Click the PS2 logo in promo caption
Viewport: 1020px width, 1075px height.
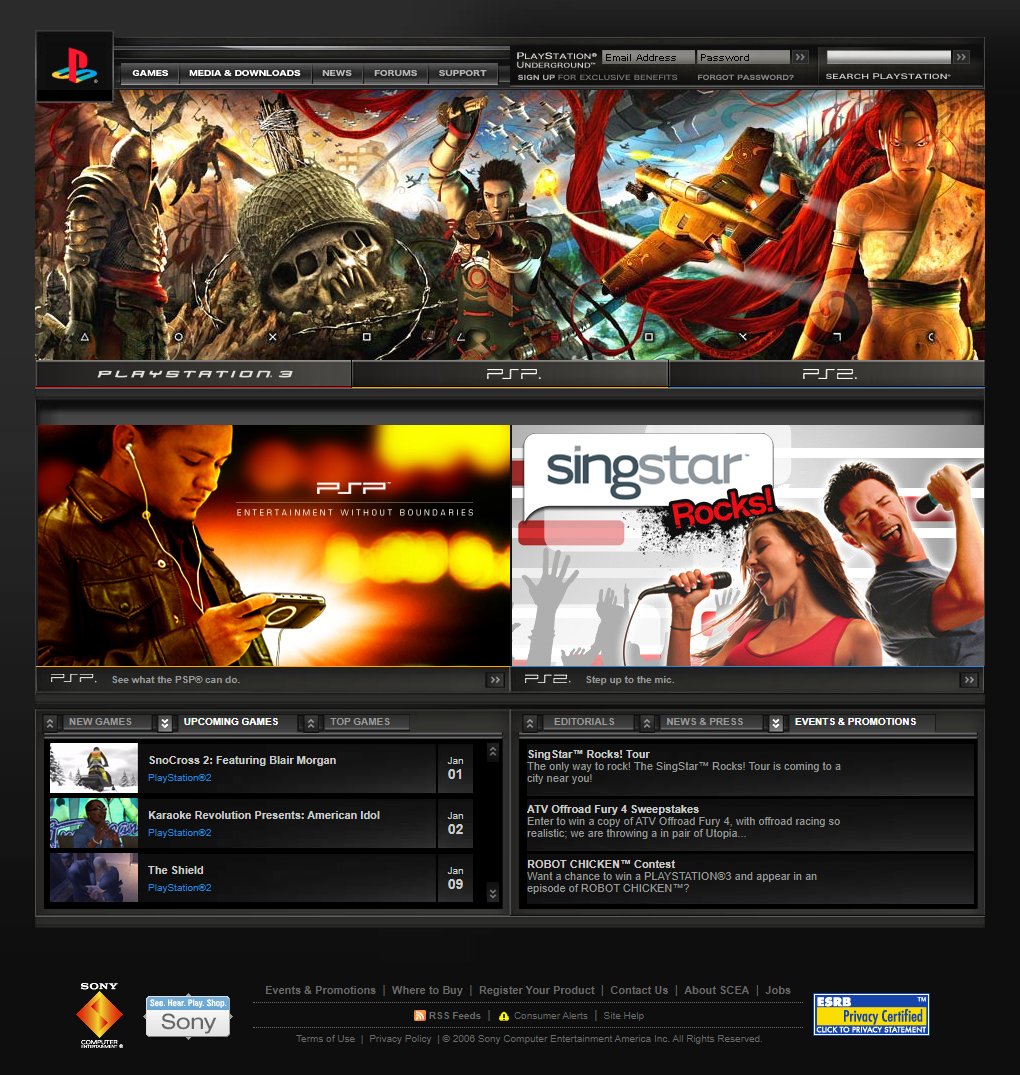click(x=546, y=679)
